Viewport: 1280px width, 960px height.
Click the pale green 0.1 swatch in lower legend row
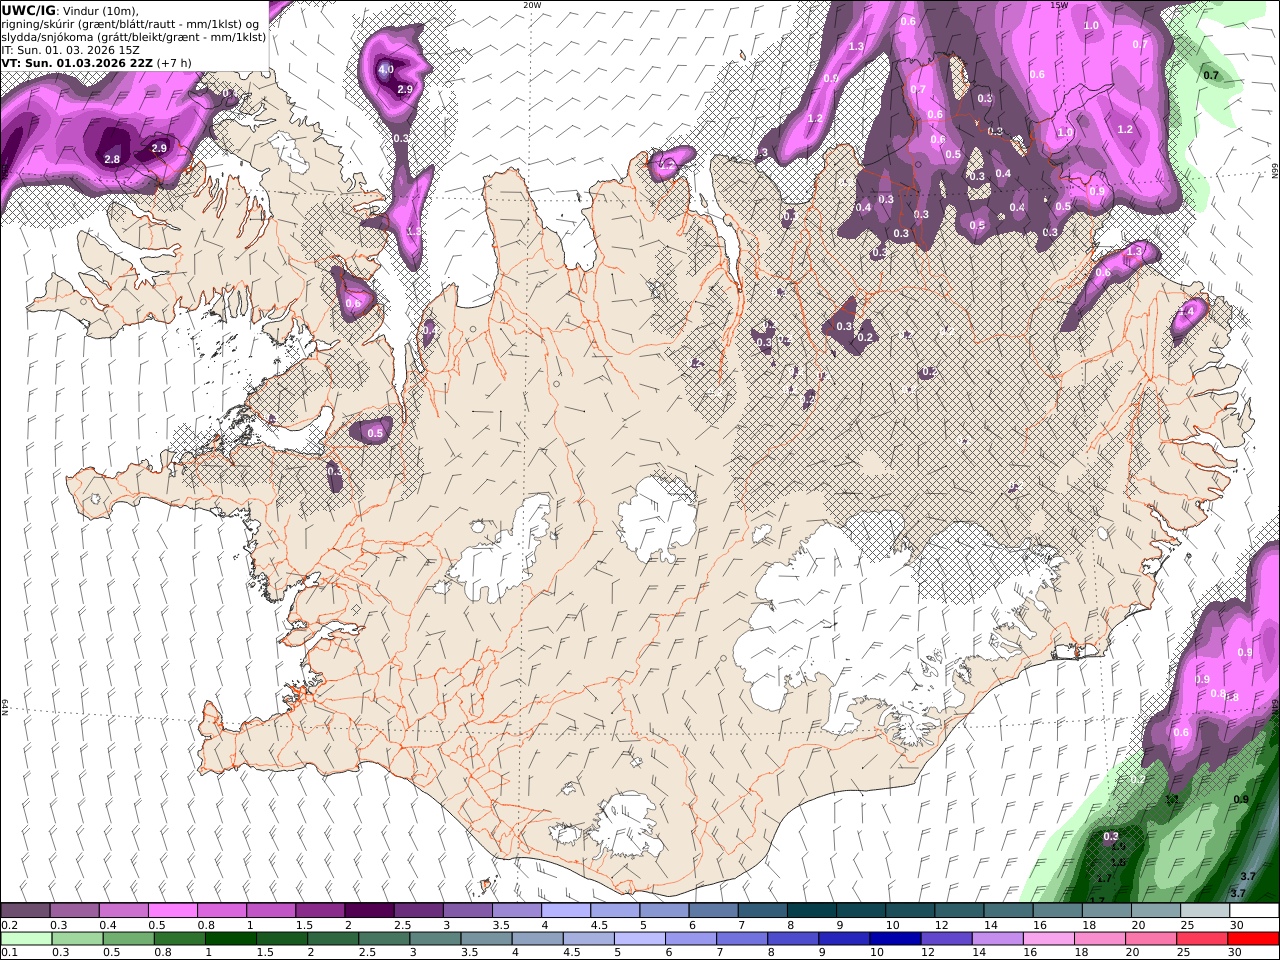pos(26,939)
